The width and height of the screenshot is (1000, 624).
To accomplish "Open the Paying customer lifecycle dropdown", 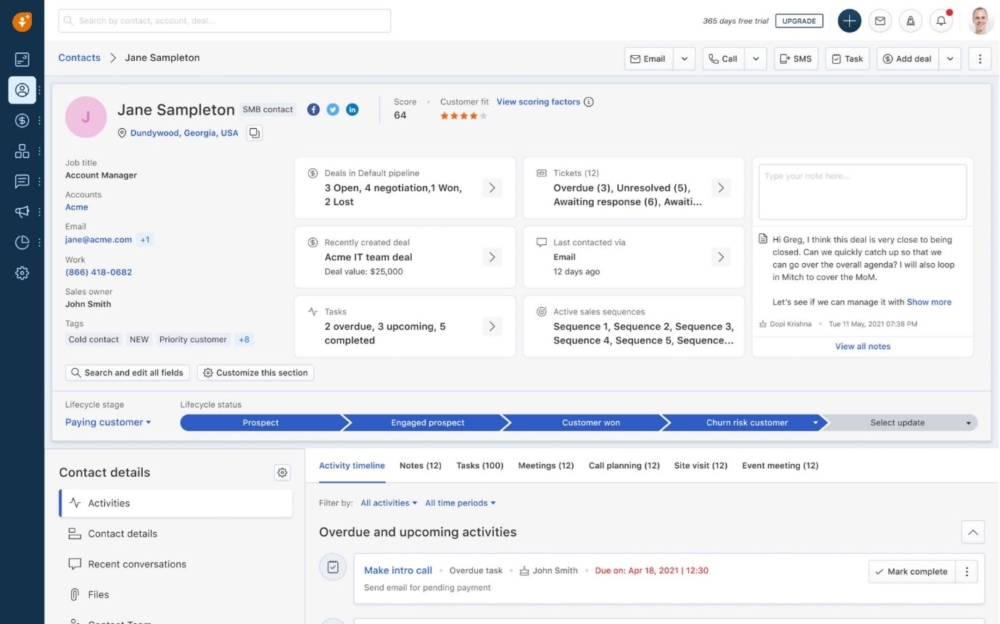I will [x=108, y=423].
